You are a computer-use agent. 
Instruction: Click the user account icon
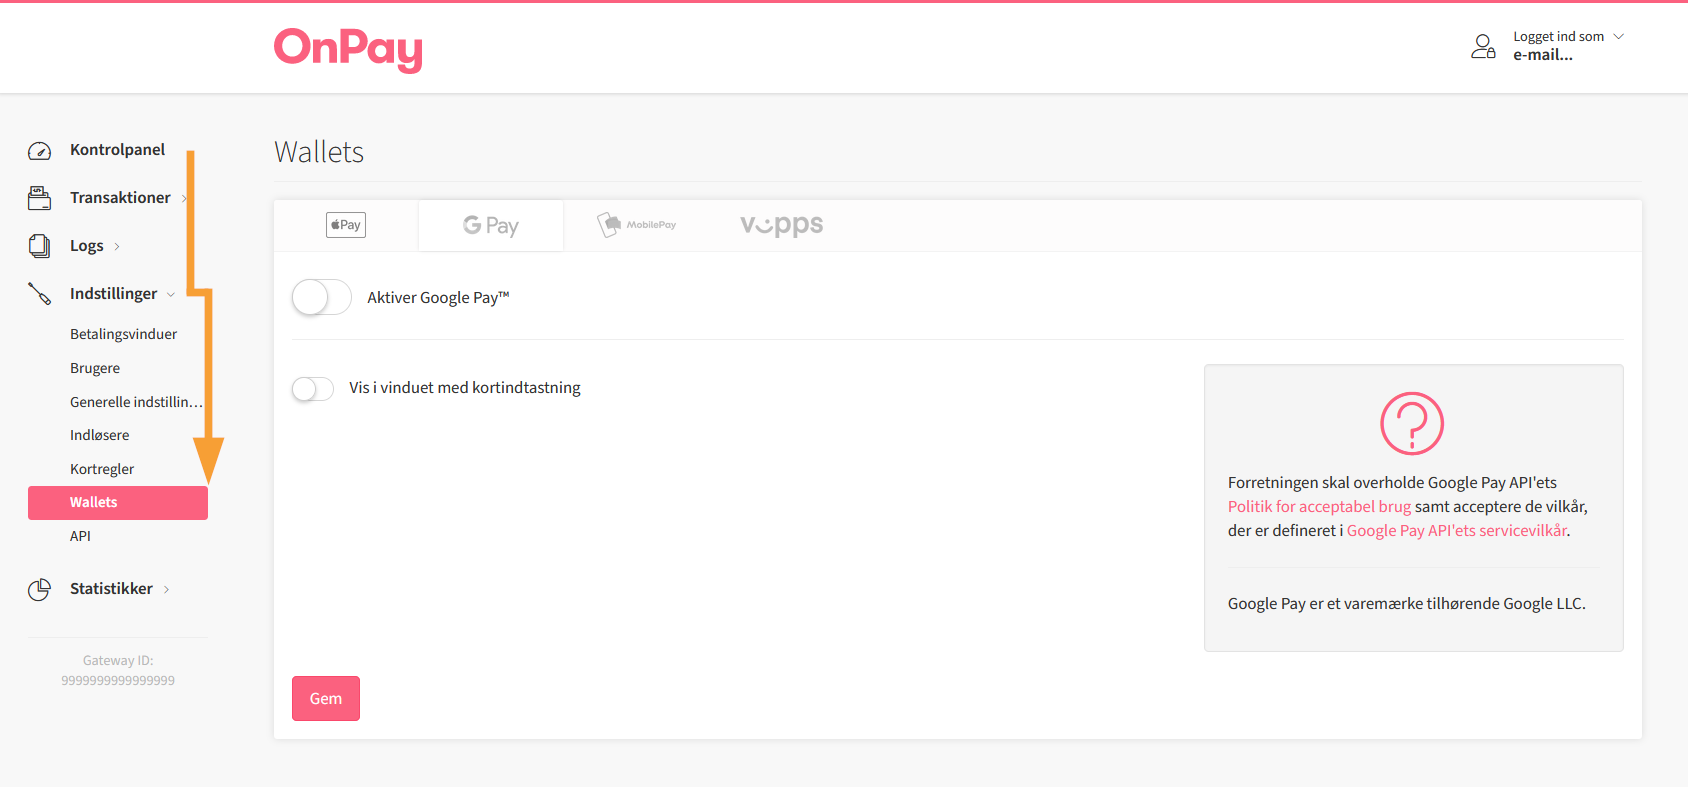pyautogui.click(x=1483, y=46)
